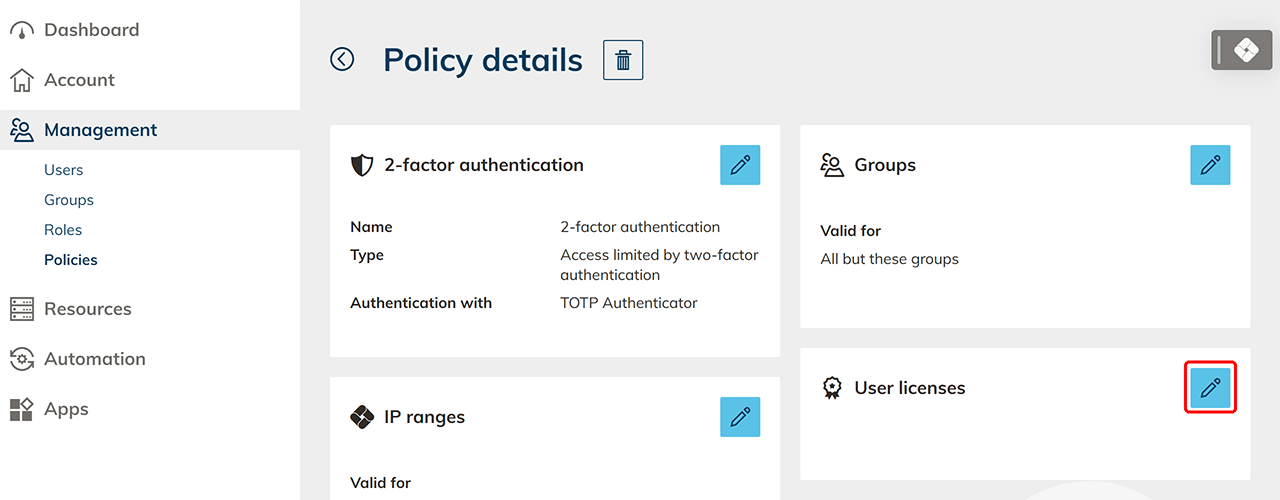Click the shield icon beside 2-factor authentication
This screenshot has width=1280, height=500.
click(362, 165)
